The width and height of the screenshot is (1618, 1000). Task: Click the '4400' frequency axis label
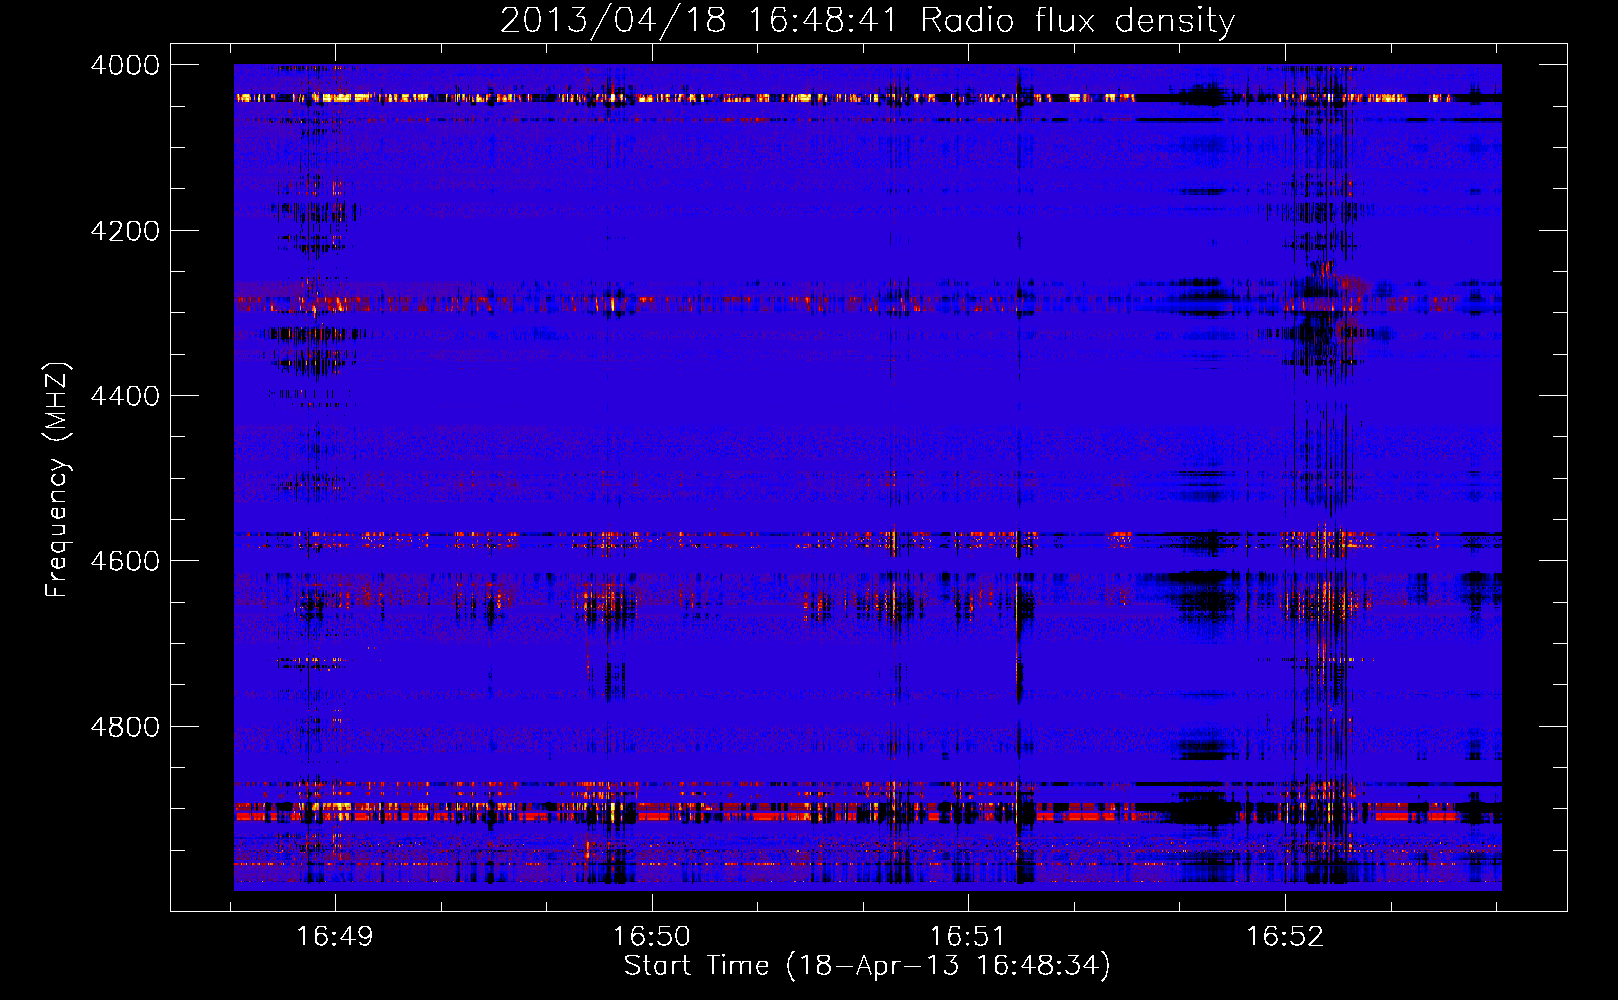click(125, 396)
